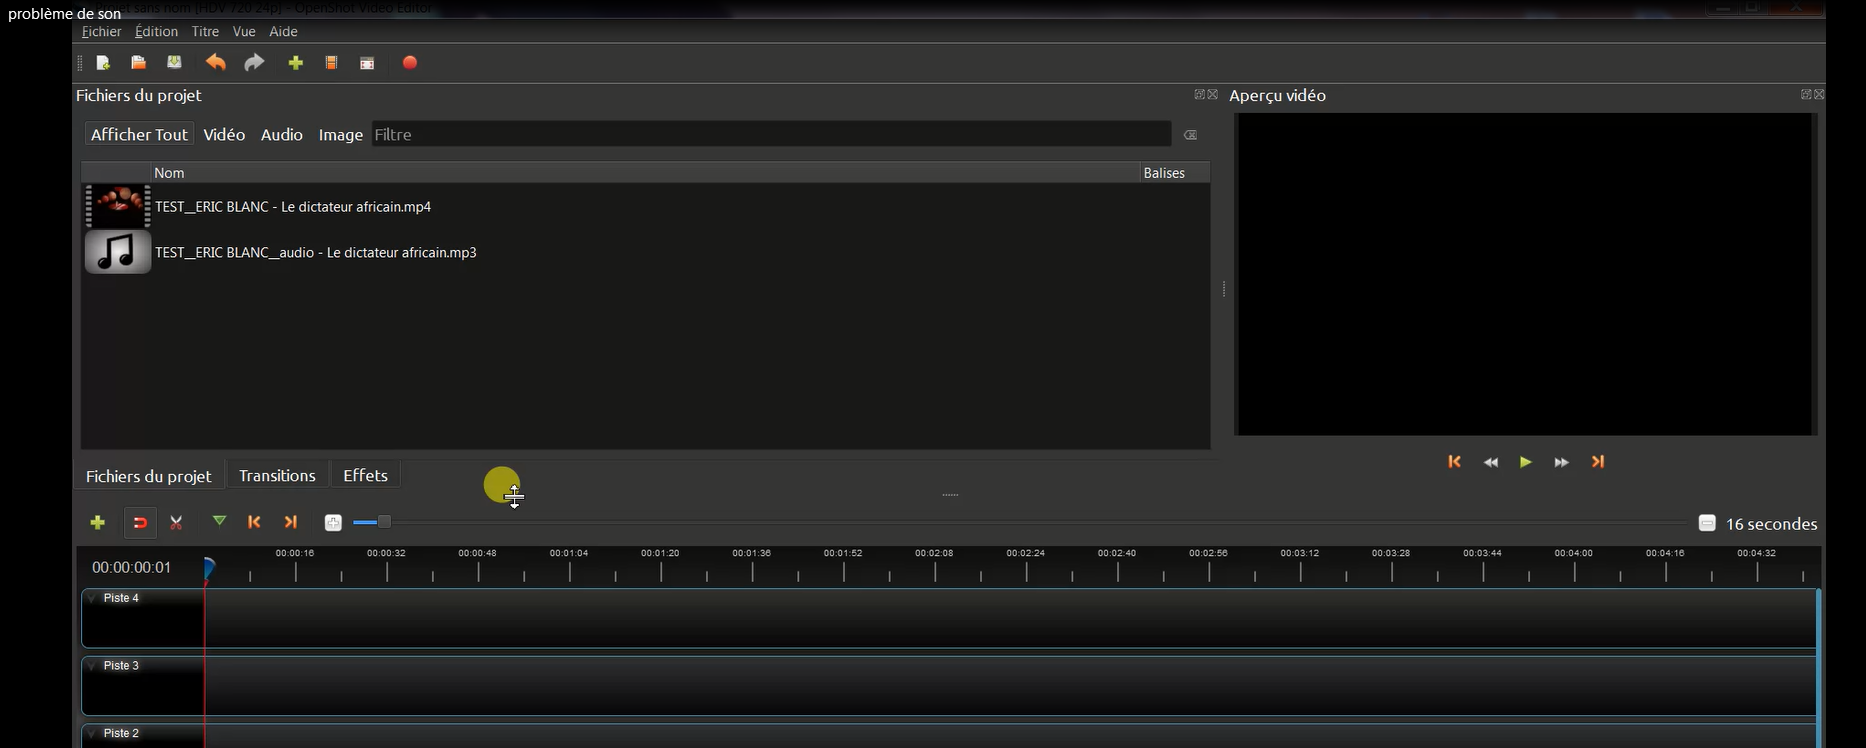Select "TEST__ERIC BLANC - Le dictateur africain.mp4"

coord(293,207)
